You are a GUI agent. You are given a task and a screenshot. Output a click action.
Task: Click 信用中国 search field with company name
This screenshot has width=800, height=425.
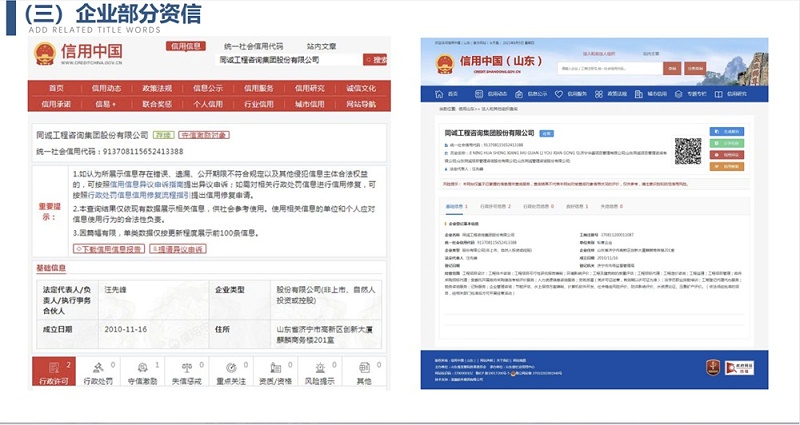click(288, 60)
